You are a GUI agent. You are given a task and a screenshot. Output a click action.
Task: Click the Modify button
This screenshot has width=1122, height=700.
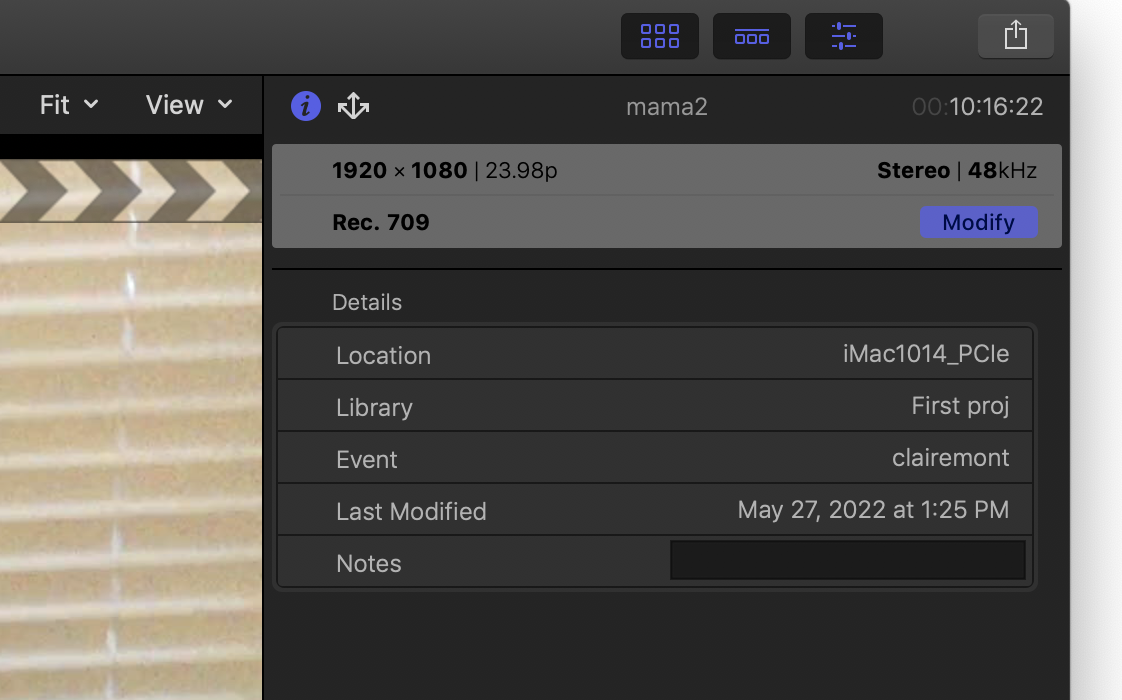(978, 222)
